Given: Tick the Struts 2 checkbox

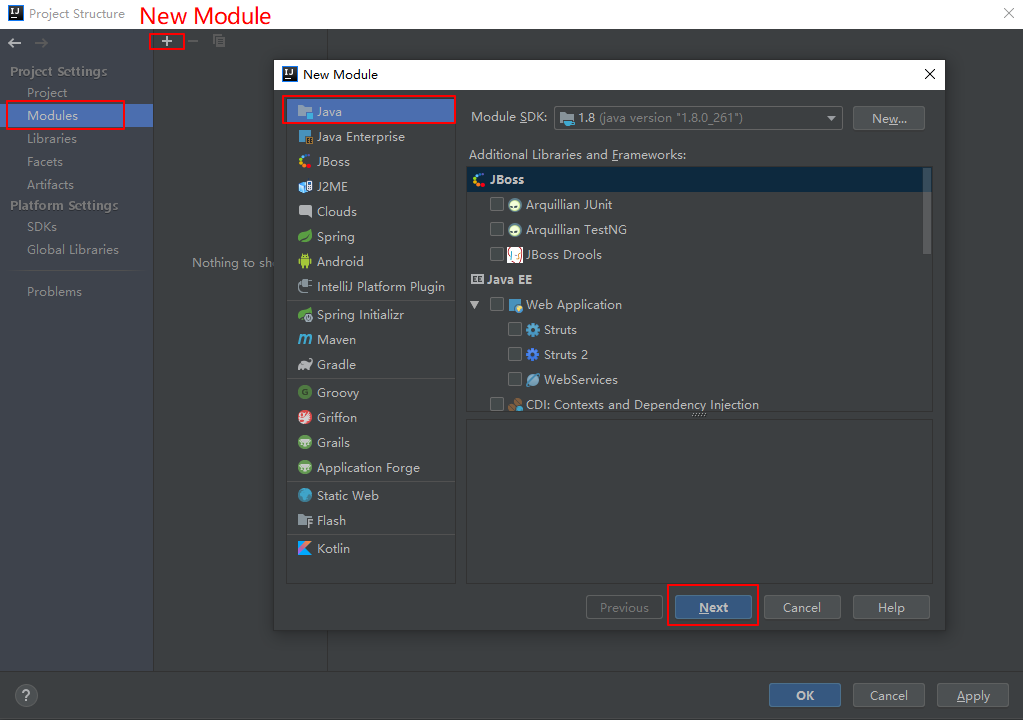Looking at the screenshot, I should click(x=515, y=355).
